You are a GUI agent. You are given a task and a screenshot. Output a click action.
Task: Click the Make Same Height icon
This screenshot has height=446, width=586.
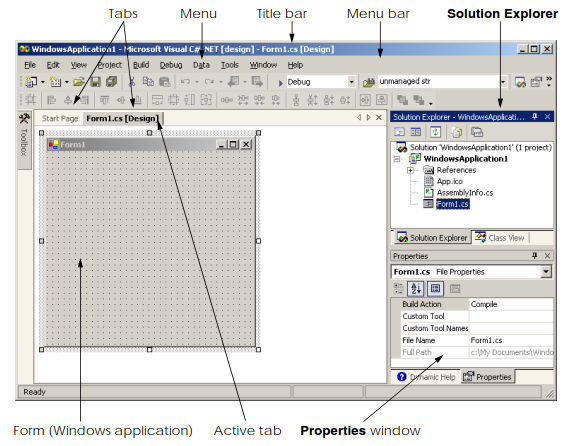coord(189,100)
